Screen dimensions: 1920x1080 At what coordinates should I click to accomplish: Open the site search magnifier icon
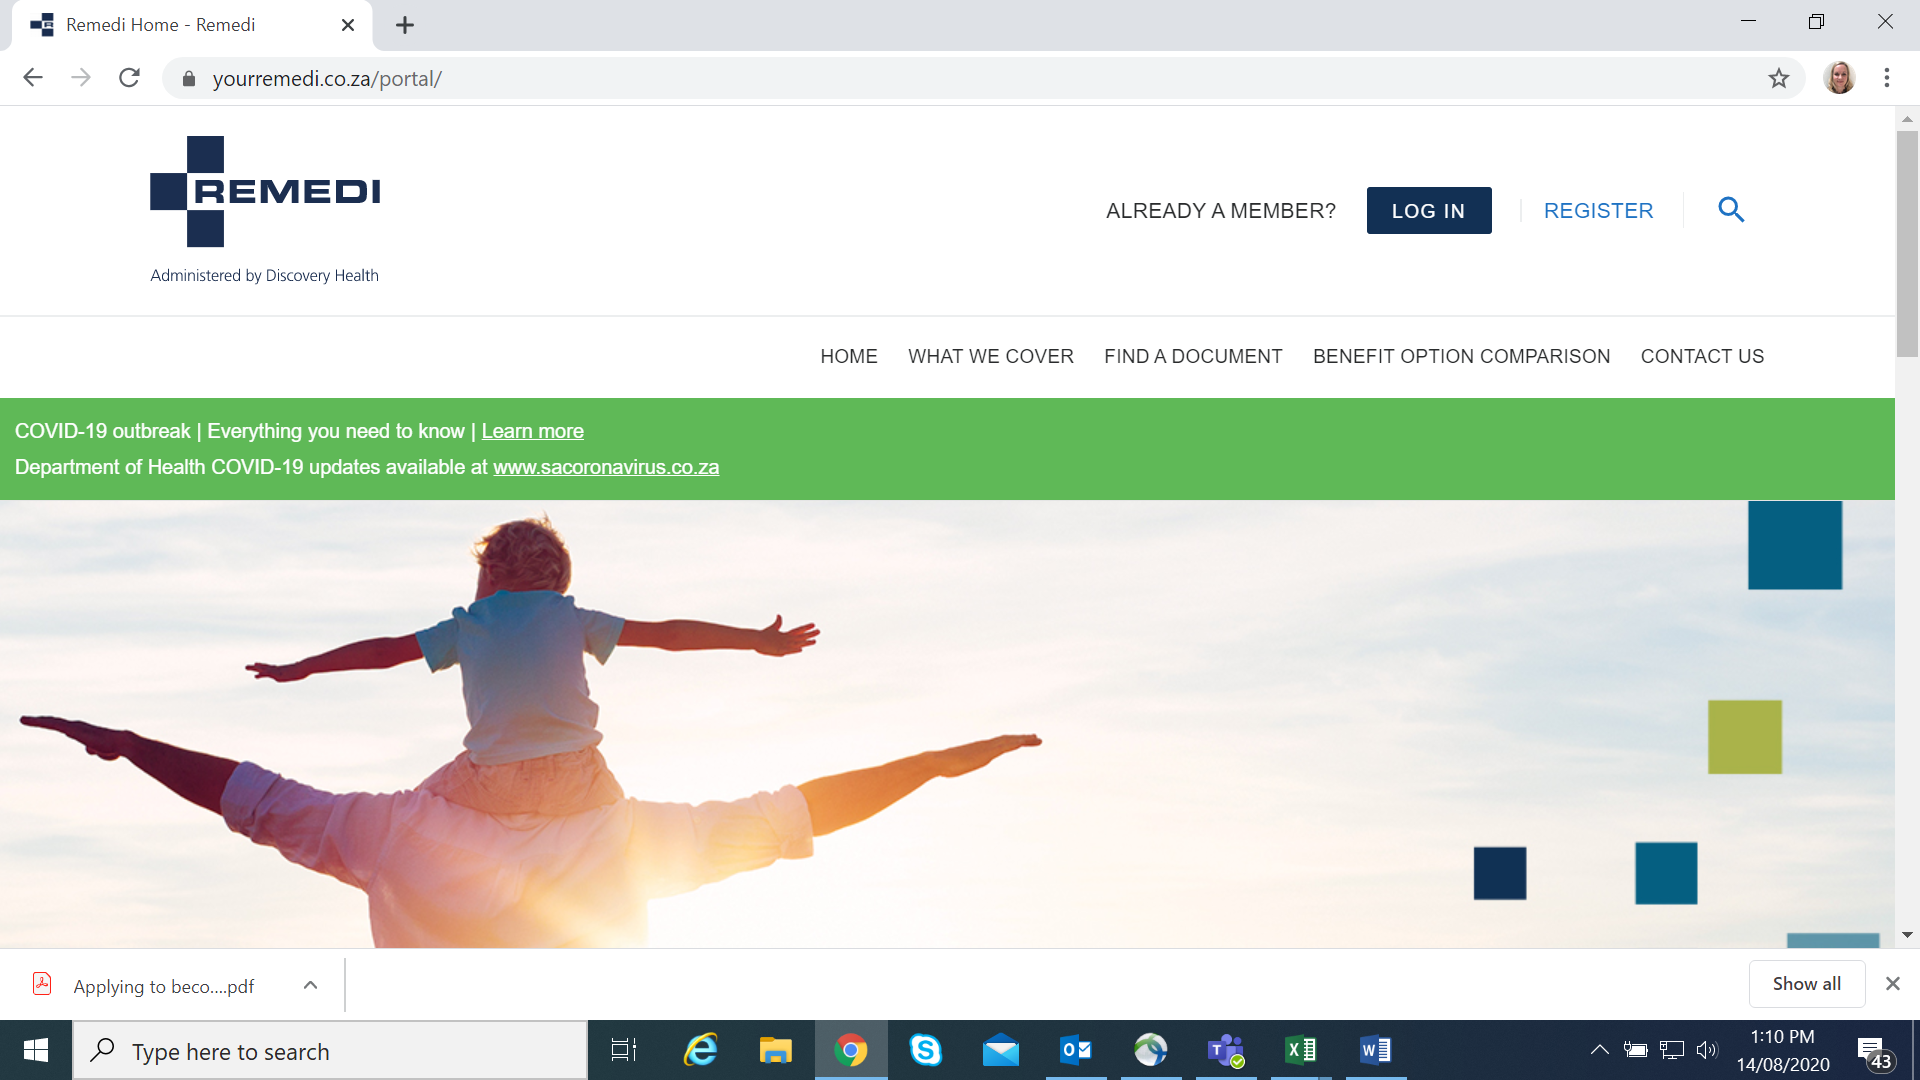click(x=1731, y=210)
